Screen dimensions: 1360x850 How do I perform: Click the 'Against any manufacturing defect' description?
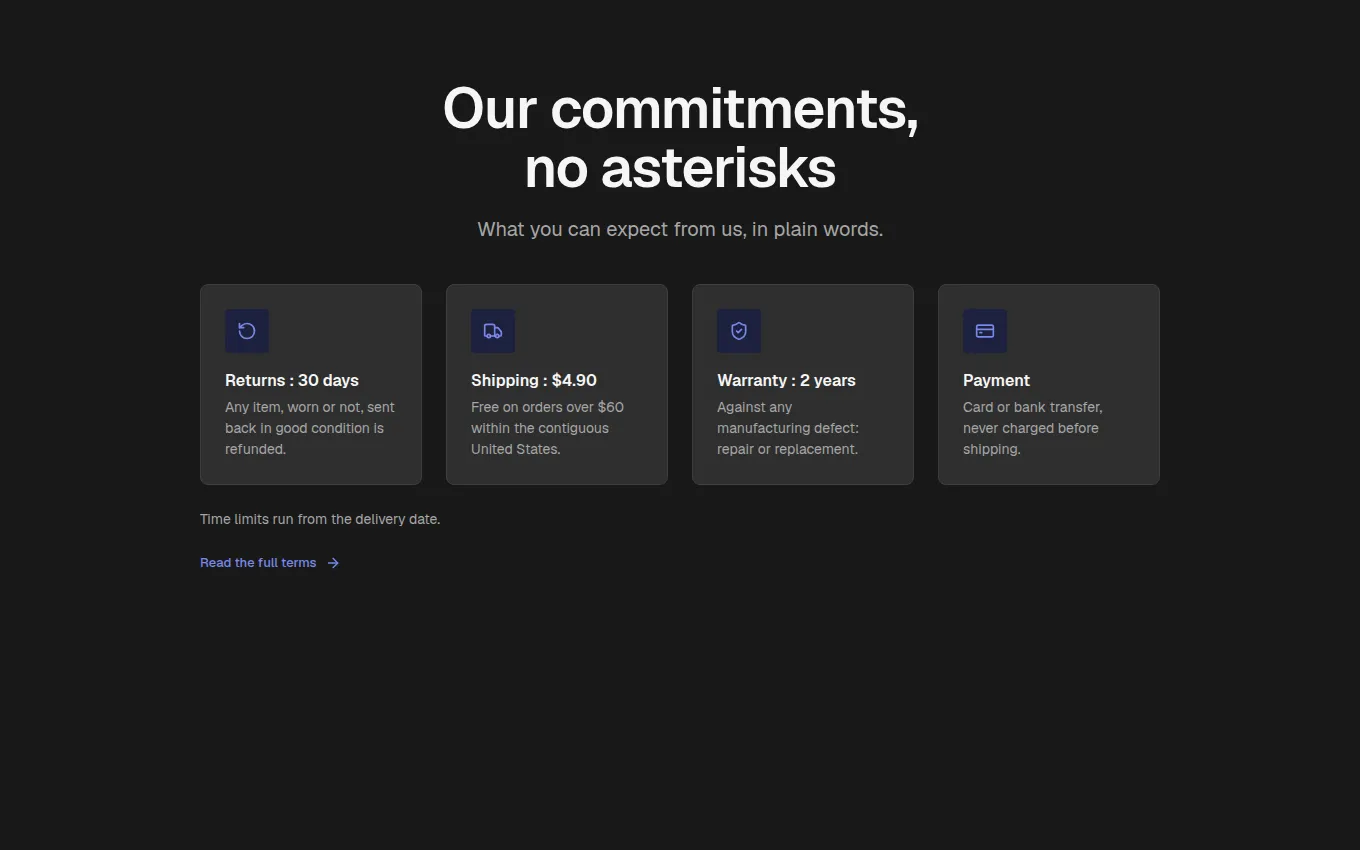point(788,428)
